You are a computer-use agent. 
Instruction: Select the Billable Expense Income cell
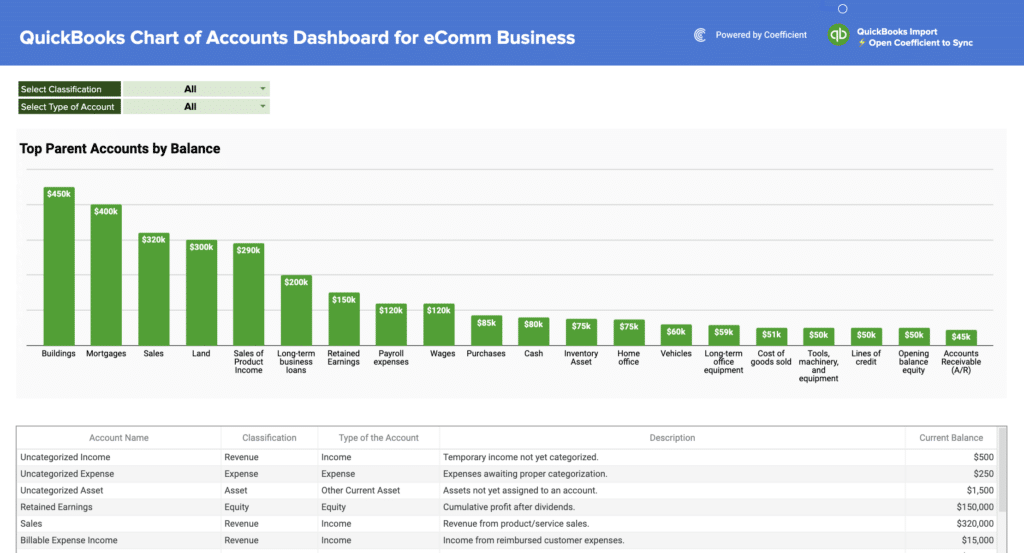(x=119, y=541)
